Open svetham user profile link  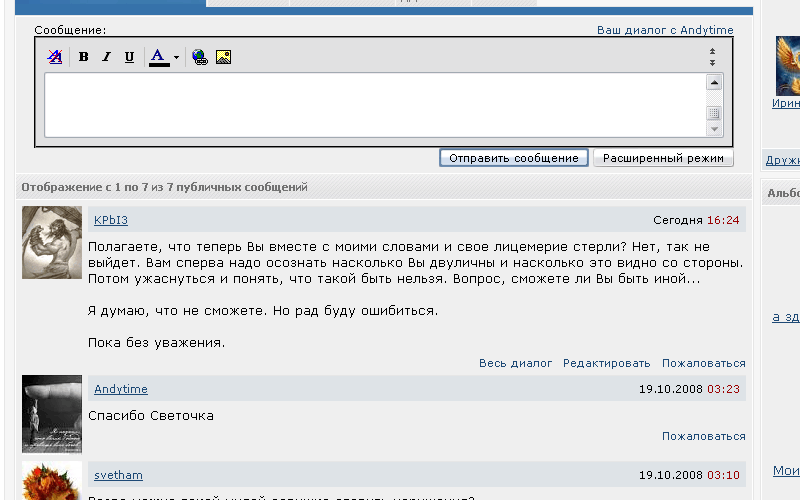pyautogui.click(x=117, y=475)
